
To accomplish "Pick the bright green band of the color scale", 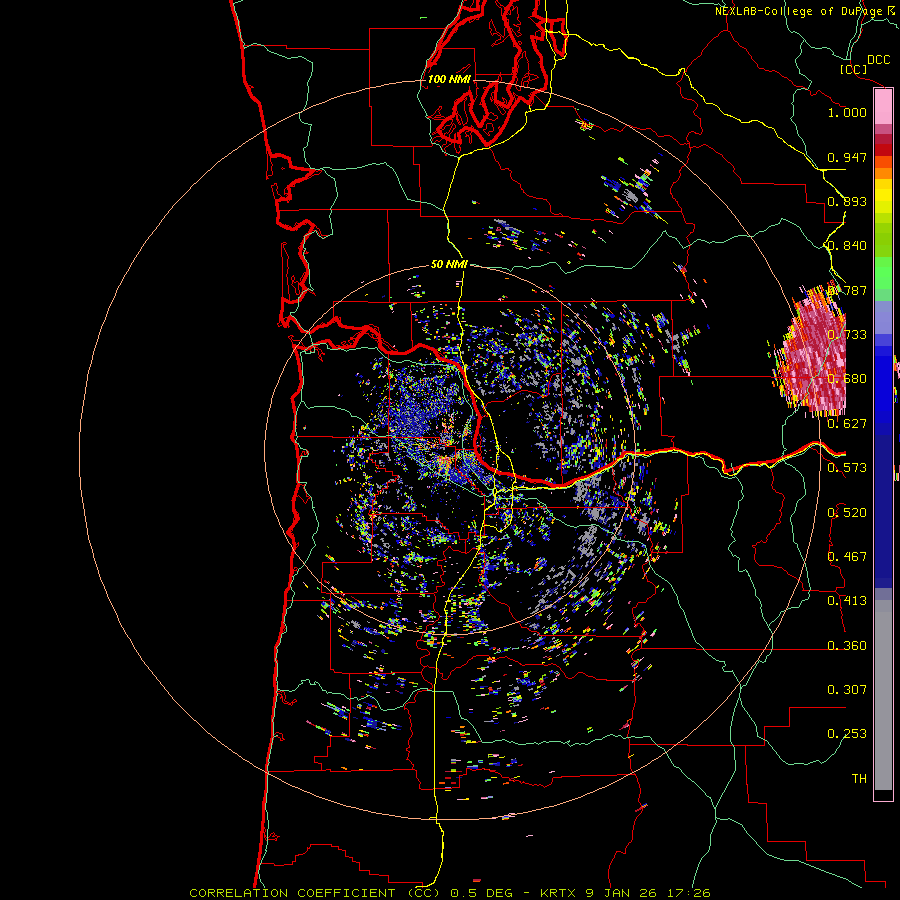I will [x=883, y=273].
